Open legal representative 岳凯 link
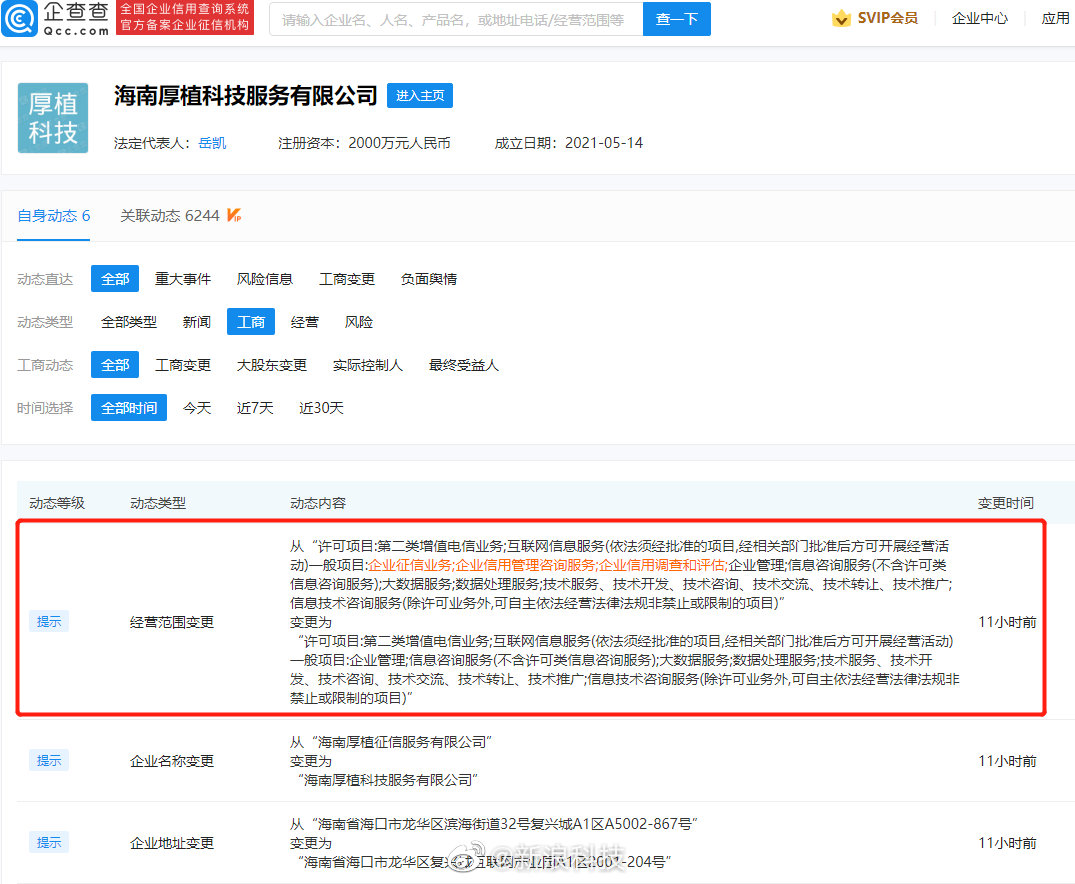This screenshot has width=1075, height=884. click(212, 143)
